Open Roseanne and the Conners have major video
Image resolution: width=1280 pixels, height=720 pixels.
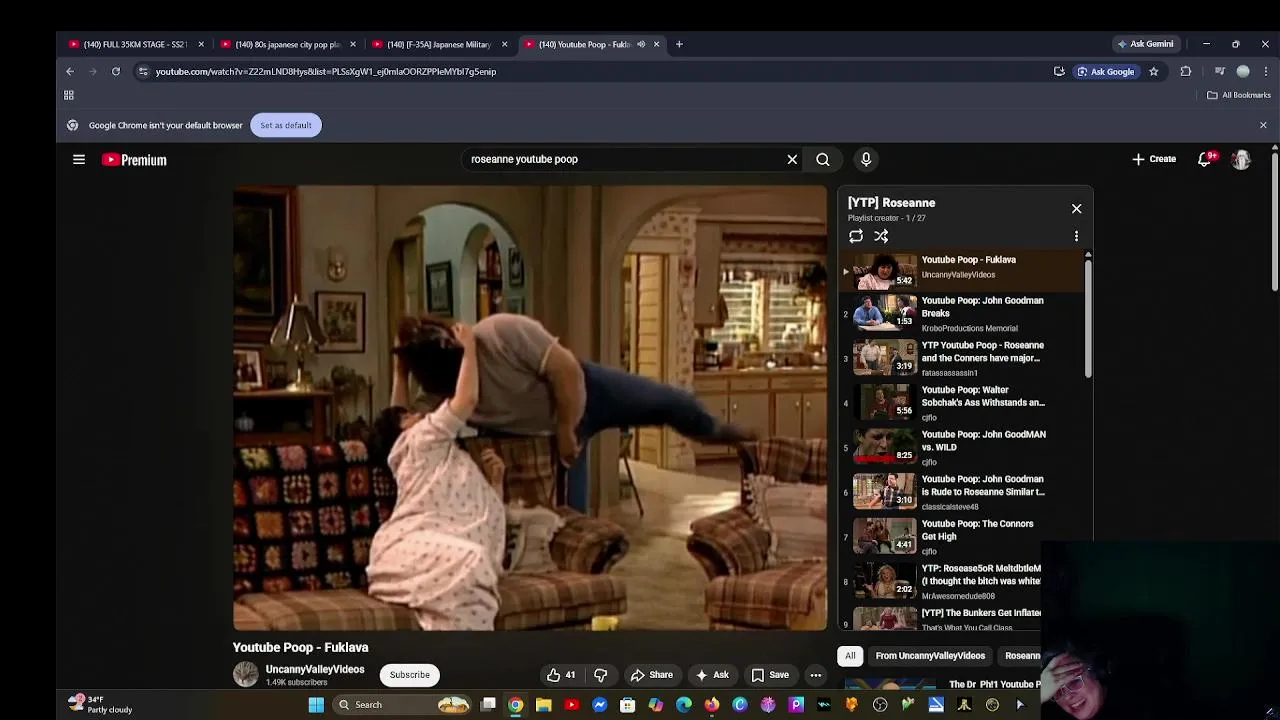tap(962, 358)
